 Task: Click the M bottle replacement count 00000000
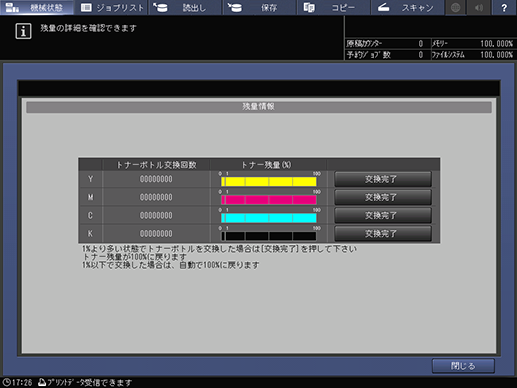coord(156,197)
